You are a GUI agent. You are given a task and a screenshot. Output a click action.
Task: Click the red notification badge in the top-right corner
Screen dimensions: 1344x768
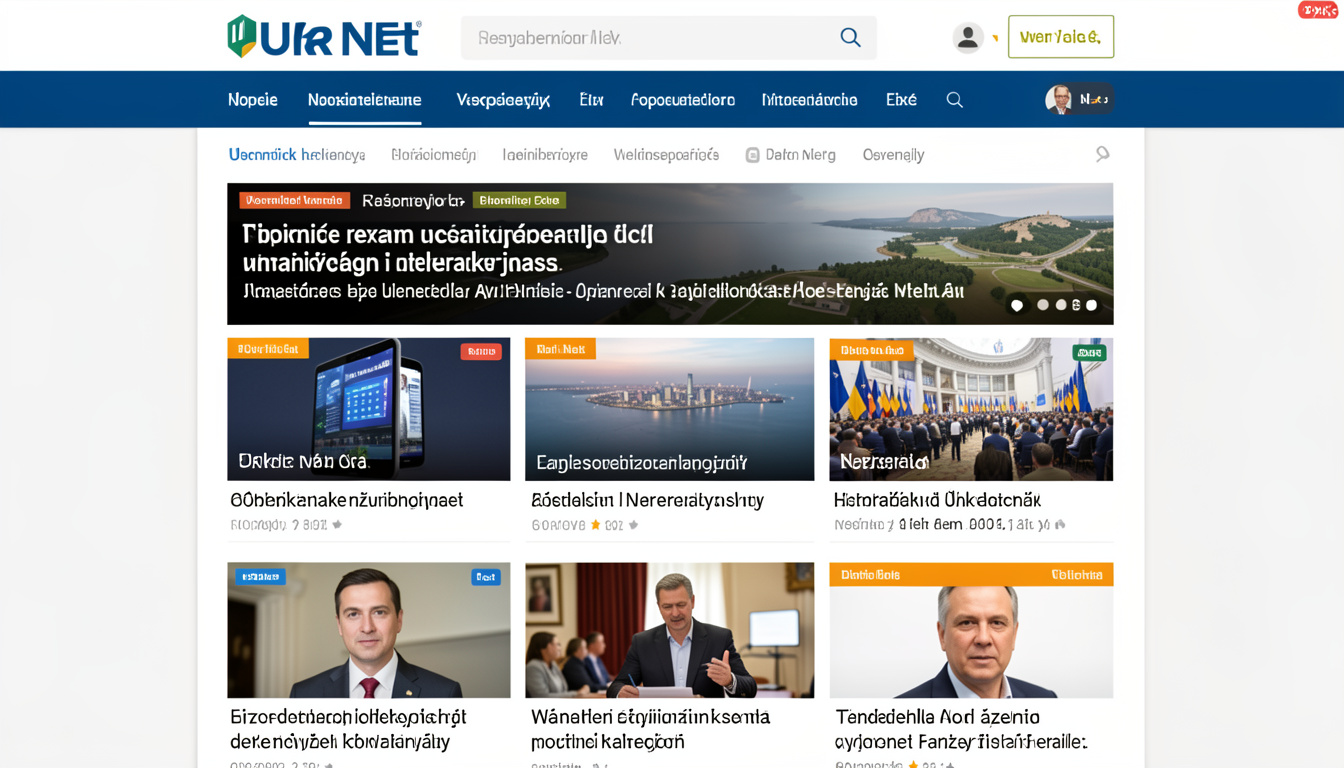click(1317, 9)
